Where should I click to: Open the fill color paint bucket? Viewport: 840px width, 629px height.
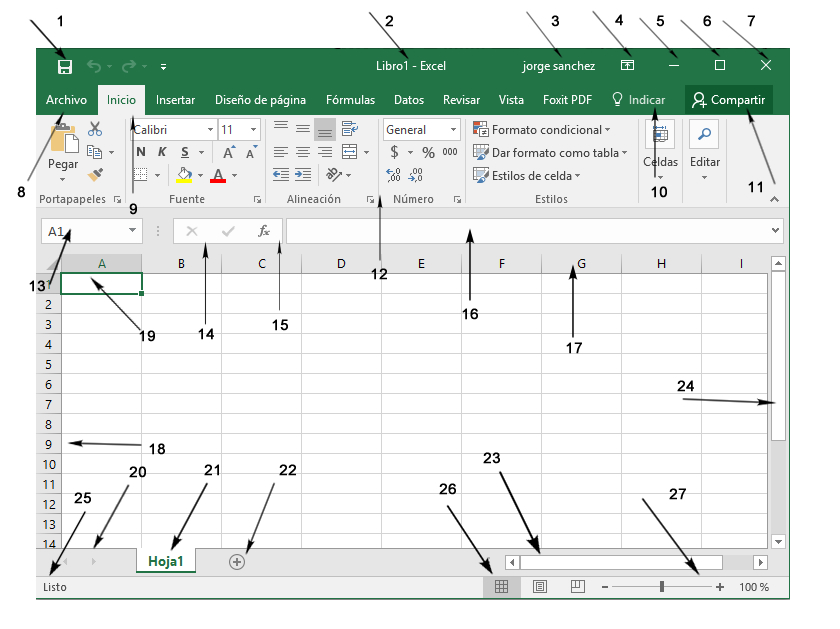pyautogui.click(x=185, y=176)
